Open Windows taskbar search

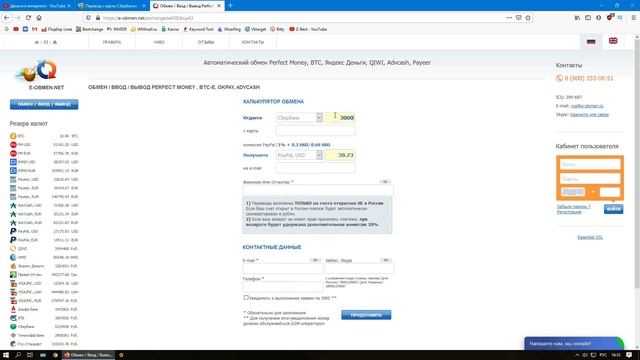[x=18, y=355]
